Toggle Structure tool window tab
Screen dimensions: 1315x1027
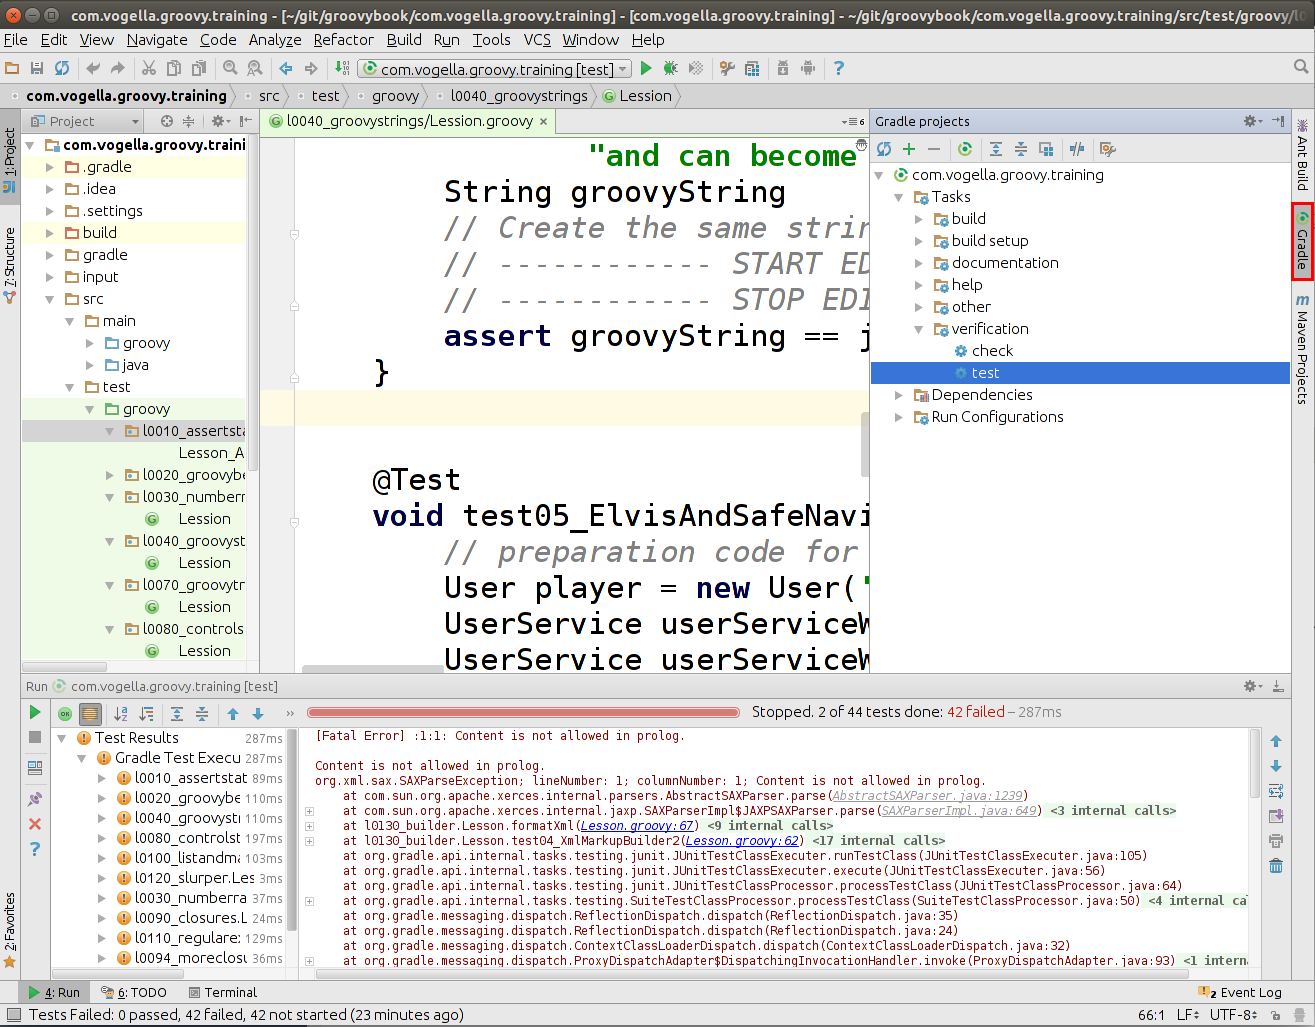pos(10,265)
